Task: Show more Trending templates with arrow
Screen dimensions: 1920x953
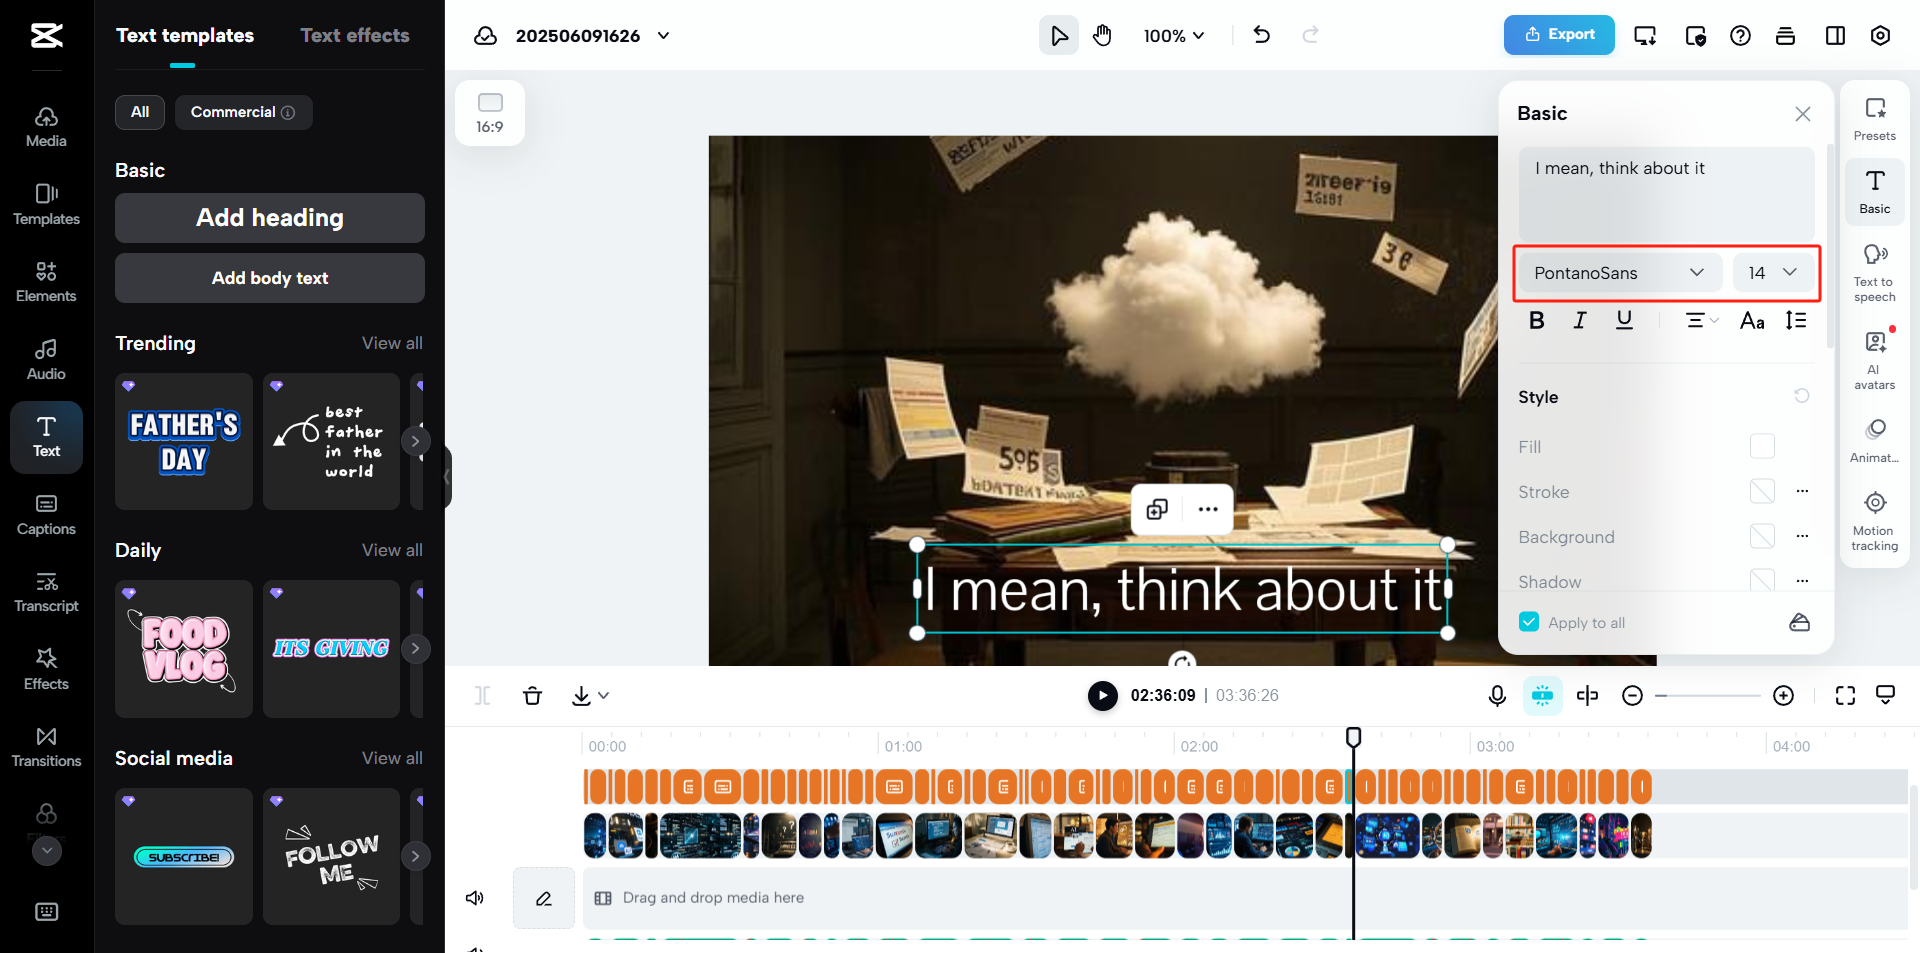Action: [415, 441]
